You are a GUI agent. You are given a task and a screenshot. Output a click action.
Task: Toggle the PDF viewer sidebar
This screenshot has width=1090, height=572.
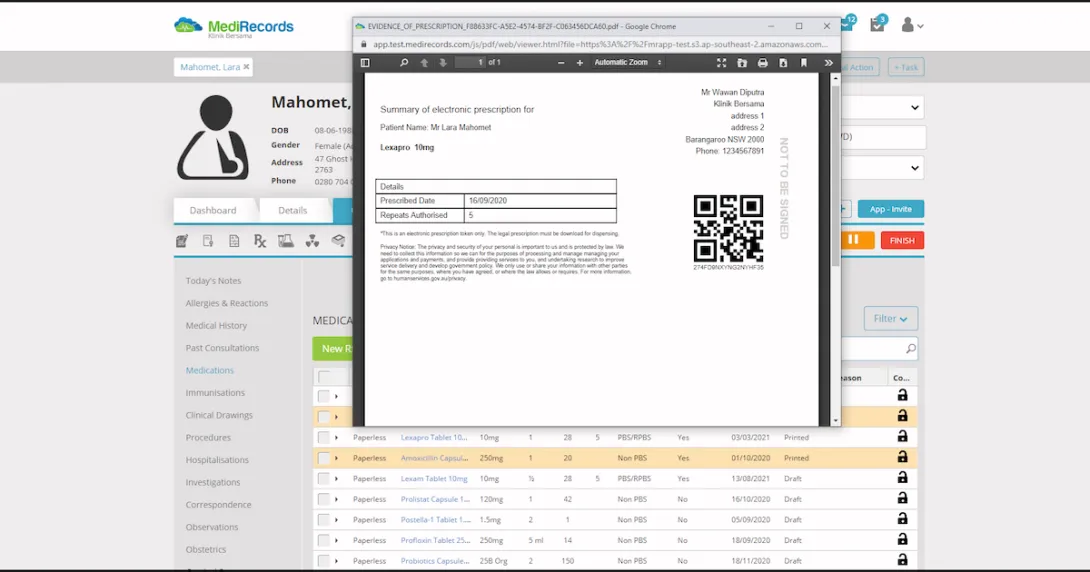[x=365, y=63]
